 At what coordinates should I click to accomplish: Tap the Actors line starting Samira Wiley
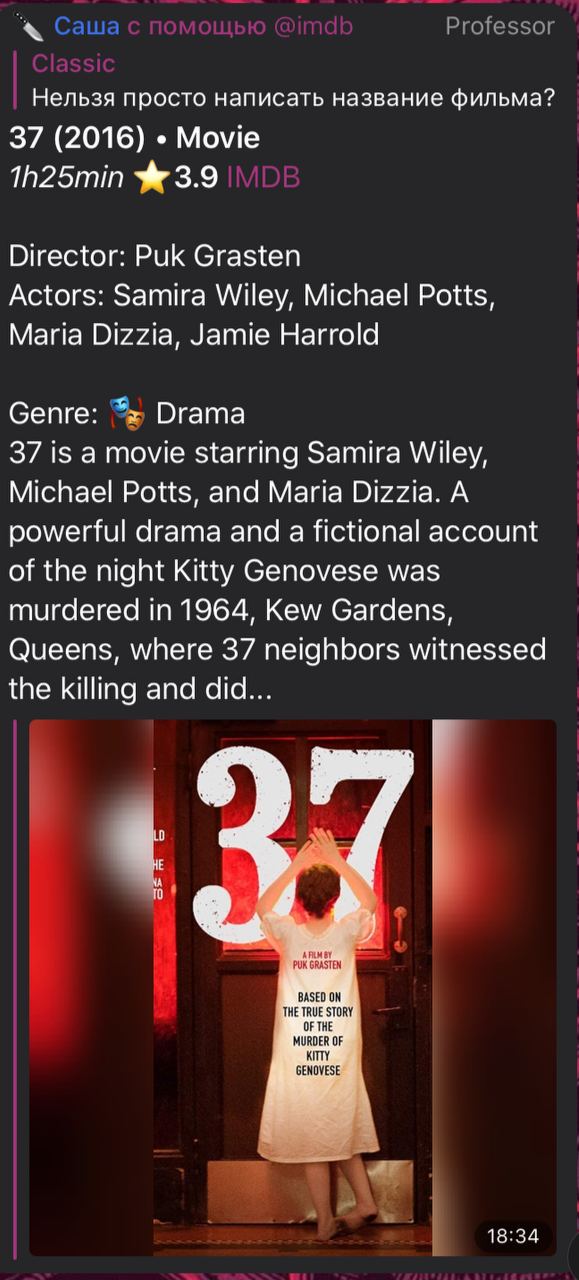point(251,315)
